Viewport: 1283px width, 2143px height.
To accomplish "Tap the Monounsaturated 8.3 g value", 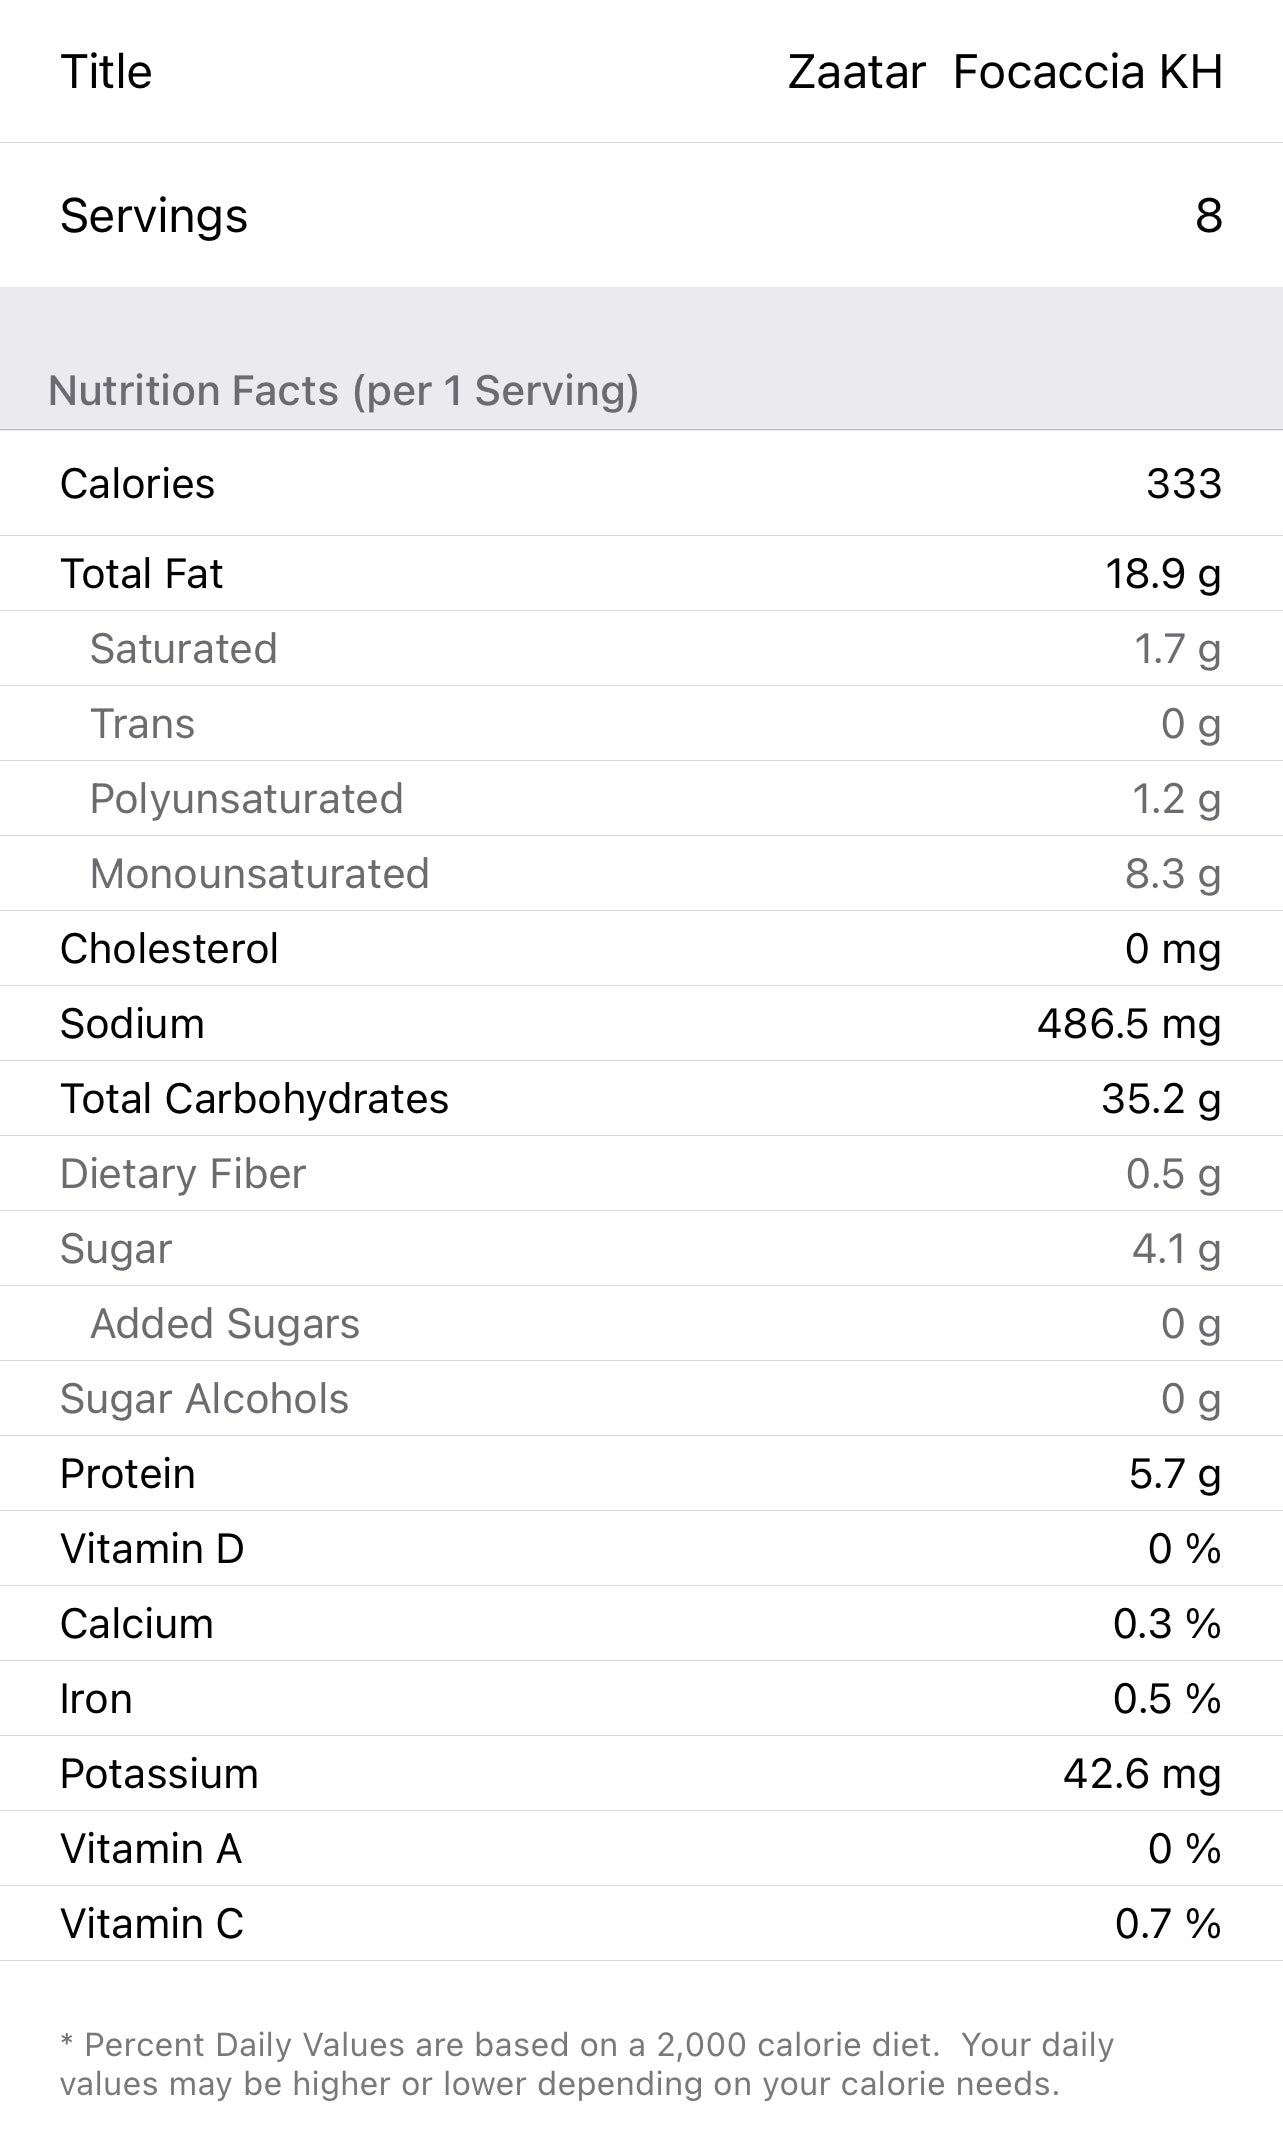I will (x=1172, y=874).
